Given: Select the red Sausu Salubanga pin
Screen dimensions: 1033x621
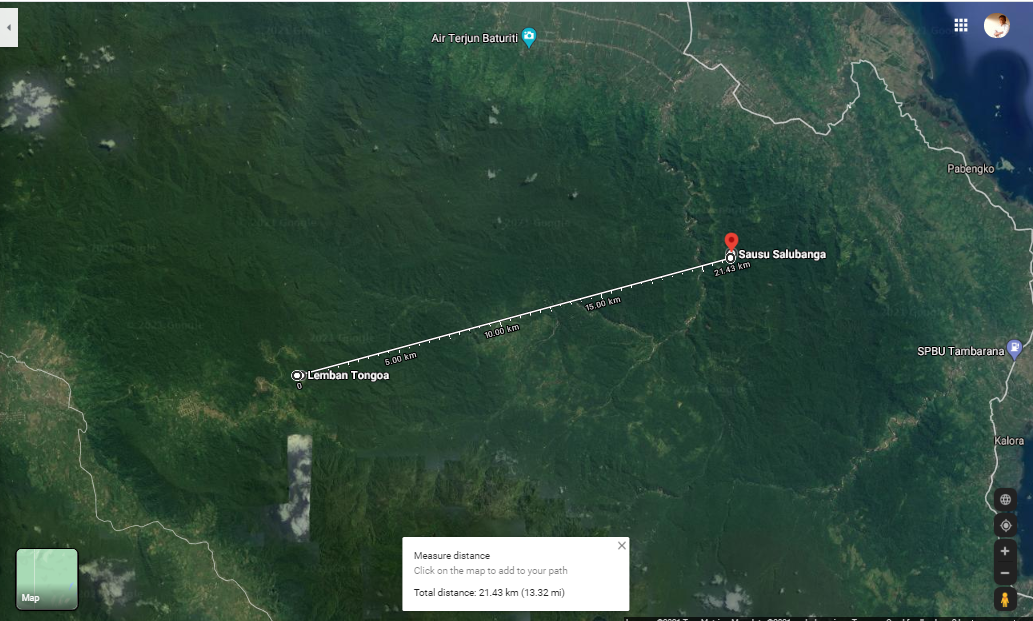Looking at the screenshot, I should 731,241.
